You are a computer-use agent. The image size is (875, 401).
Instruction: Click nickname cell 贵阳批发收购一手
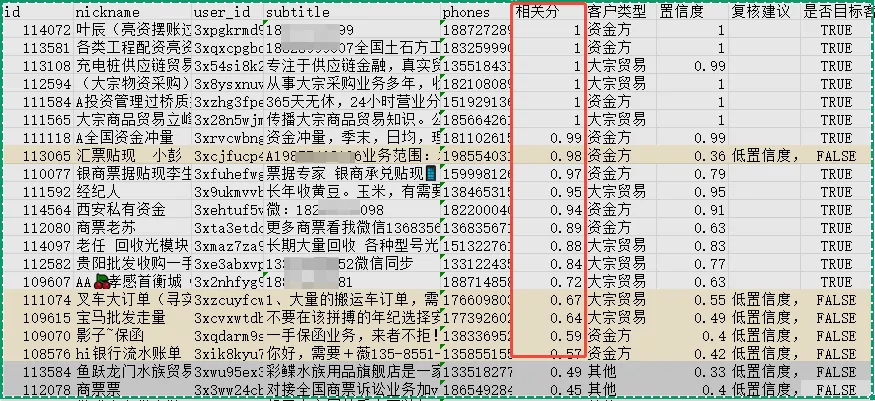coord(133,263)
